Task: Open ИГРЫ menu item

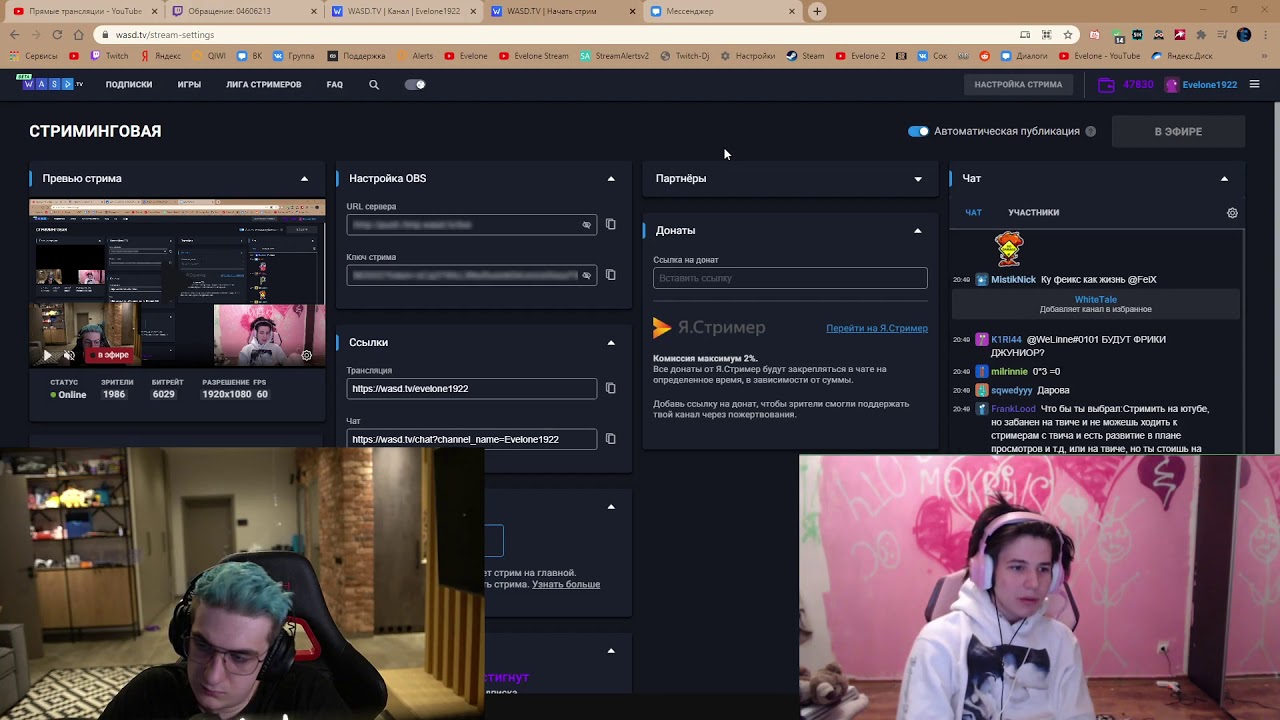Action: [189, 85]
